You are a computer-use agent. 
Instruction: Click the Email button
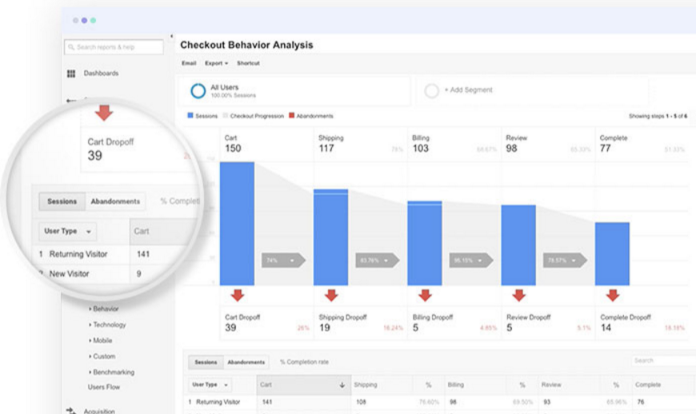pyautogui.click(x=189, y=63)
